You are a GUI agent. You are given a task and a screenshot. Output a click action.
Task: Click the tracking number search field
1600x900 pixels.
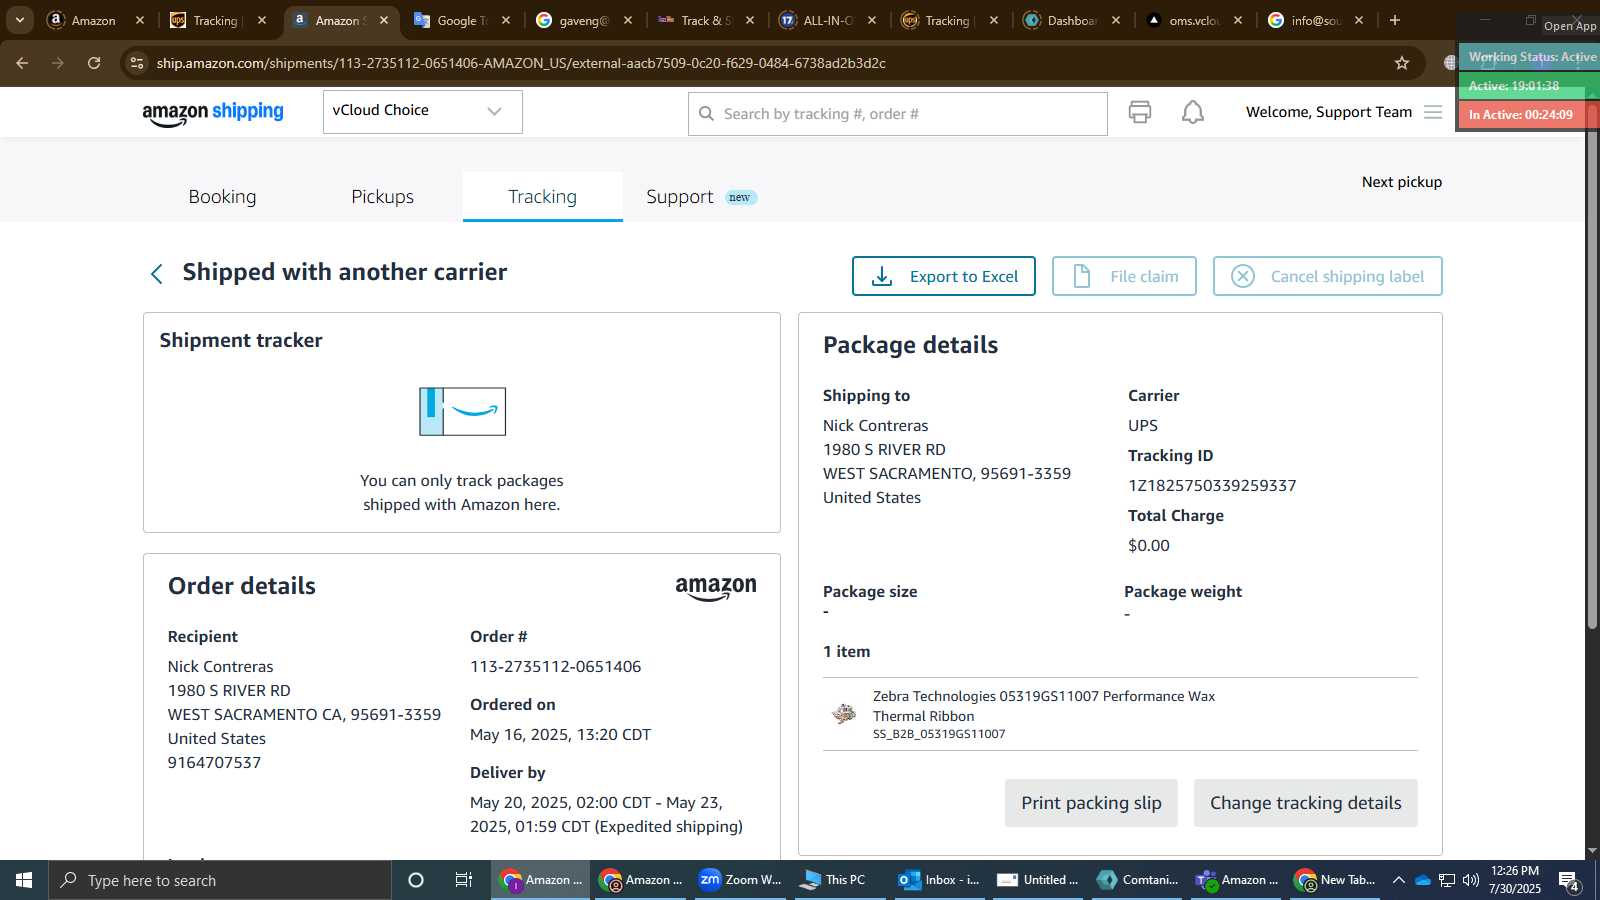897,114
